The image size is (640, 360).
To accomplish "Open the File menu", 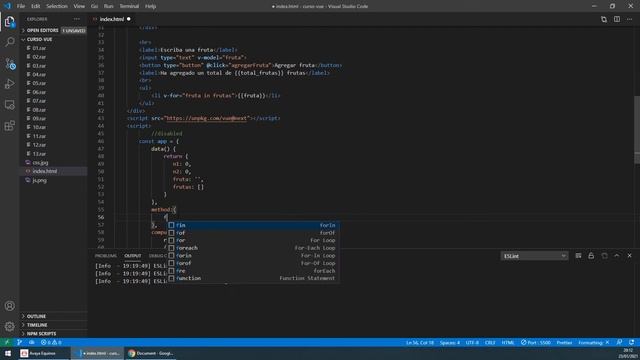I will tap(21, 6).
